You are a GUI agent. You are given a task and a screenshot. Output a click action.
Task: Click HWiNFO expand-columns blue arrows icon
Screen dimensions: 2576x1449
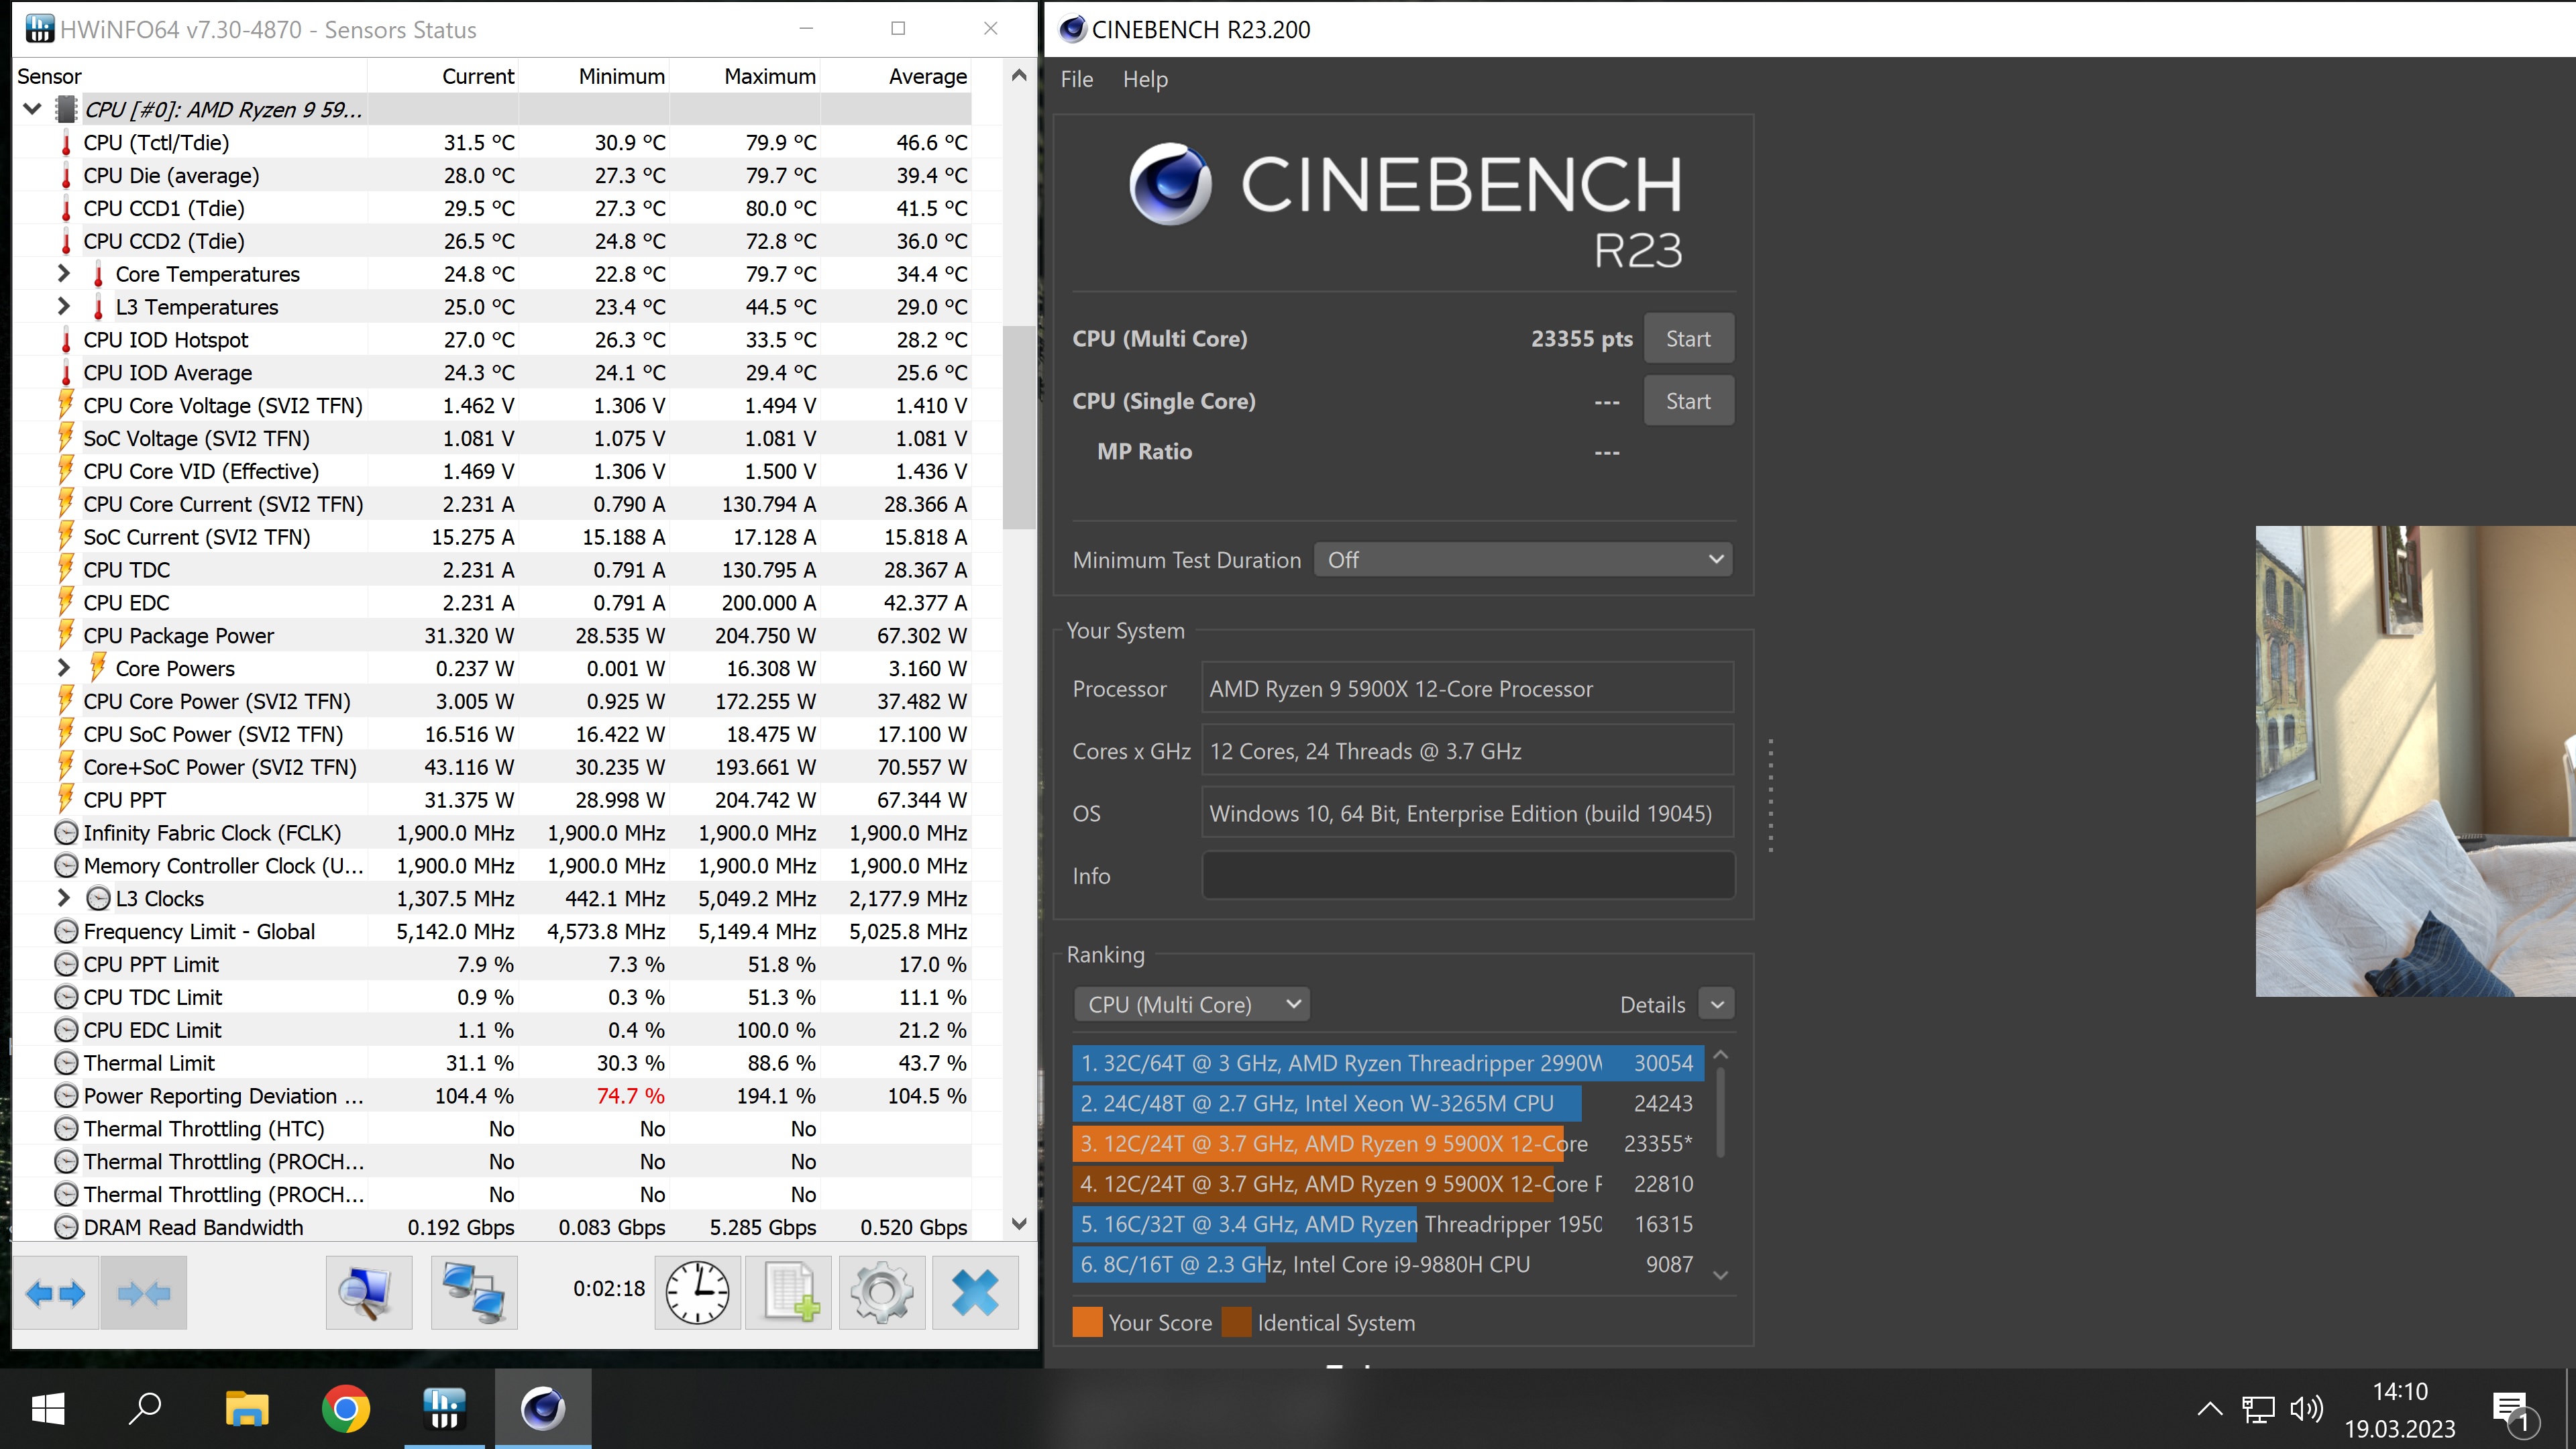click(x=56, y=1293)
